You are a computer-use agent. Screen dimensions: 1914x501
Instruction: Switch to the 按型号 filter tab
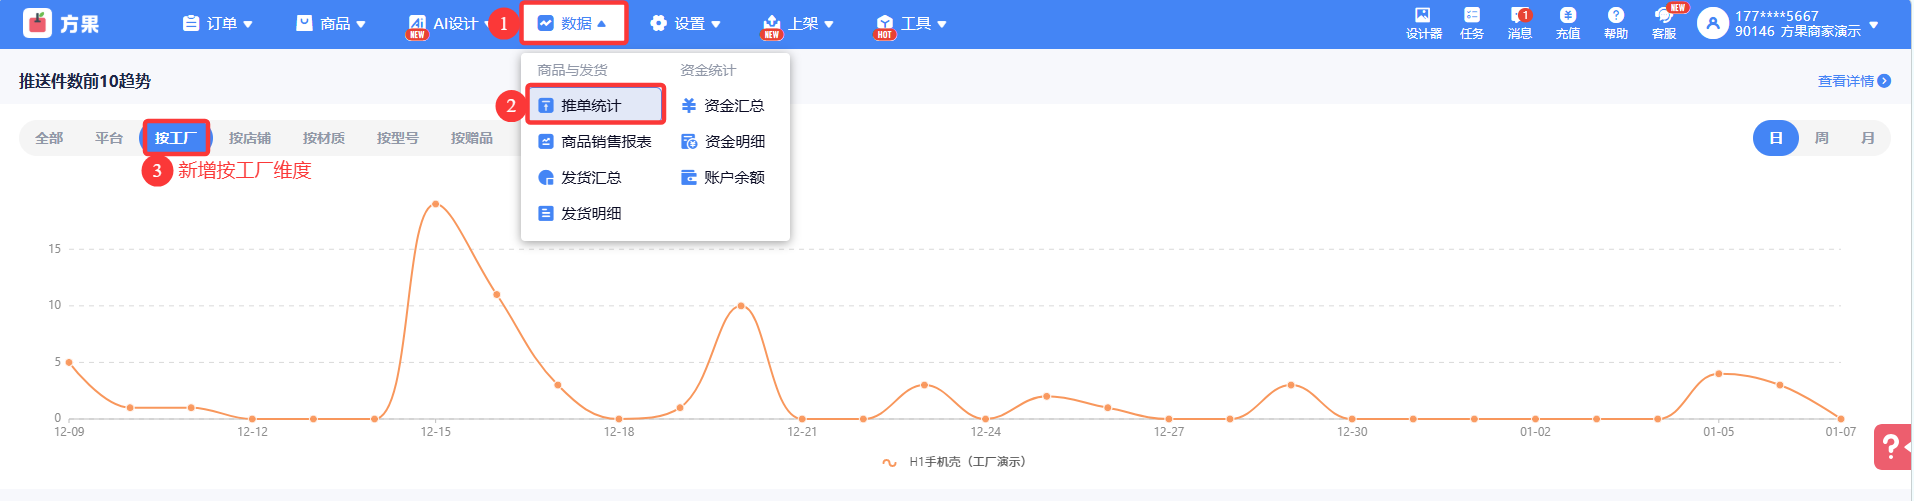[x=398, y=138]
